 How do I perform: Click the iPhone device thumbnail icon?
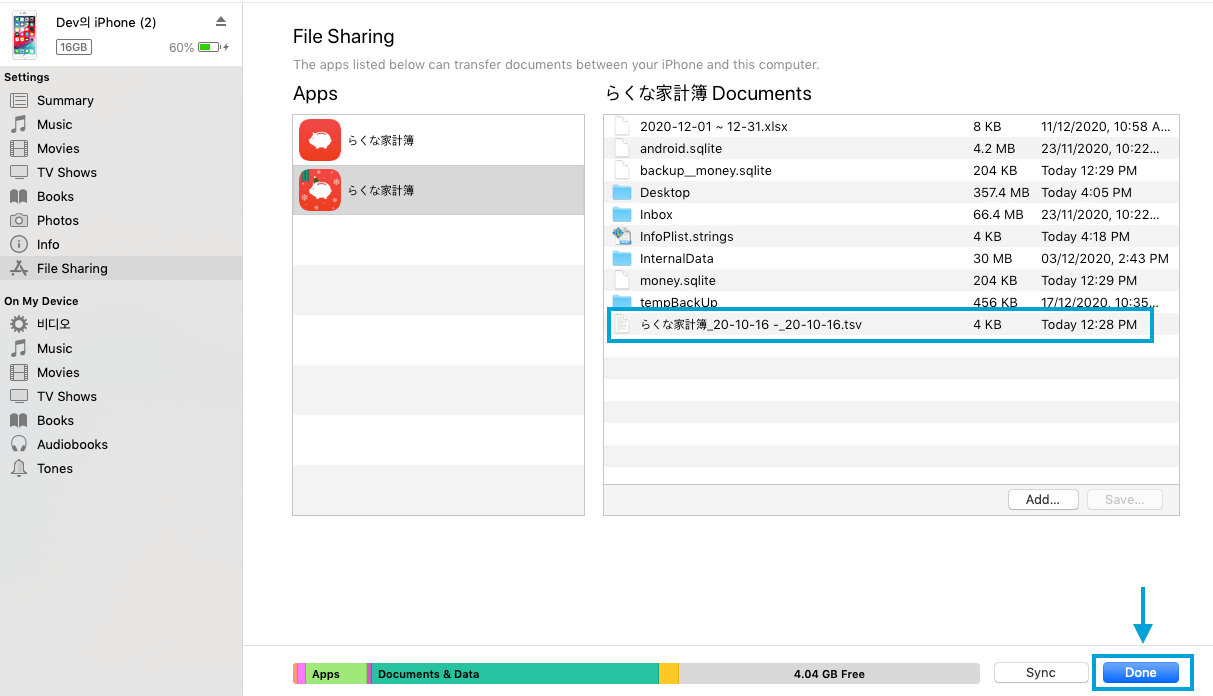[24, 35]
